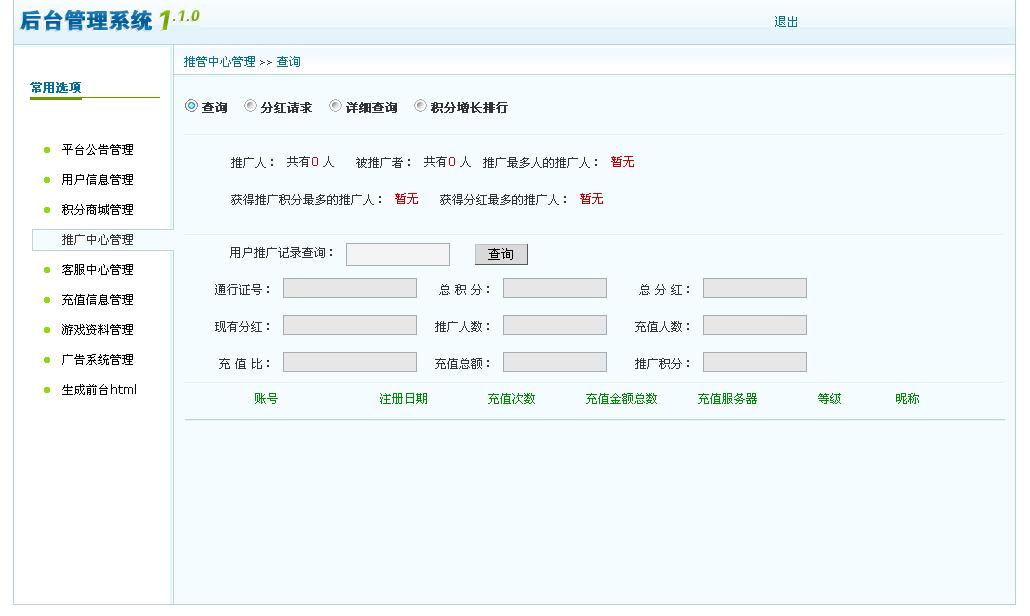
Task: Click the 通行证号 text field
Action: tap(349, 288)
